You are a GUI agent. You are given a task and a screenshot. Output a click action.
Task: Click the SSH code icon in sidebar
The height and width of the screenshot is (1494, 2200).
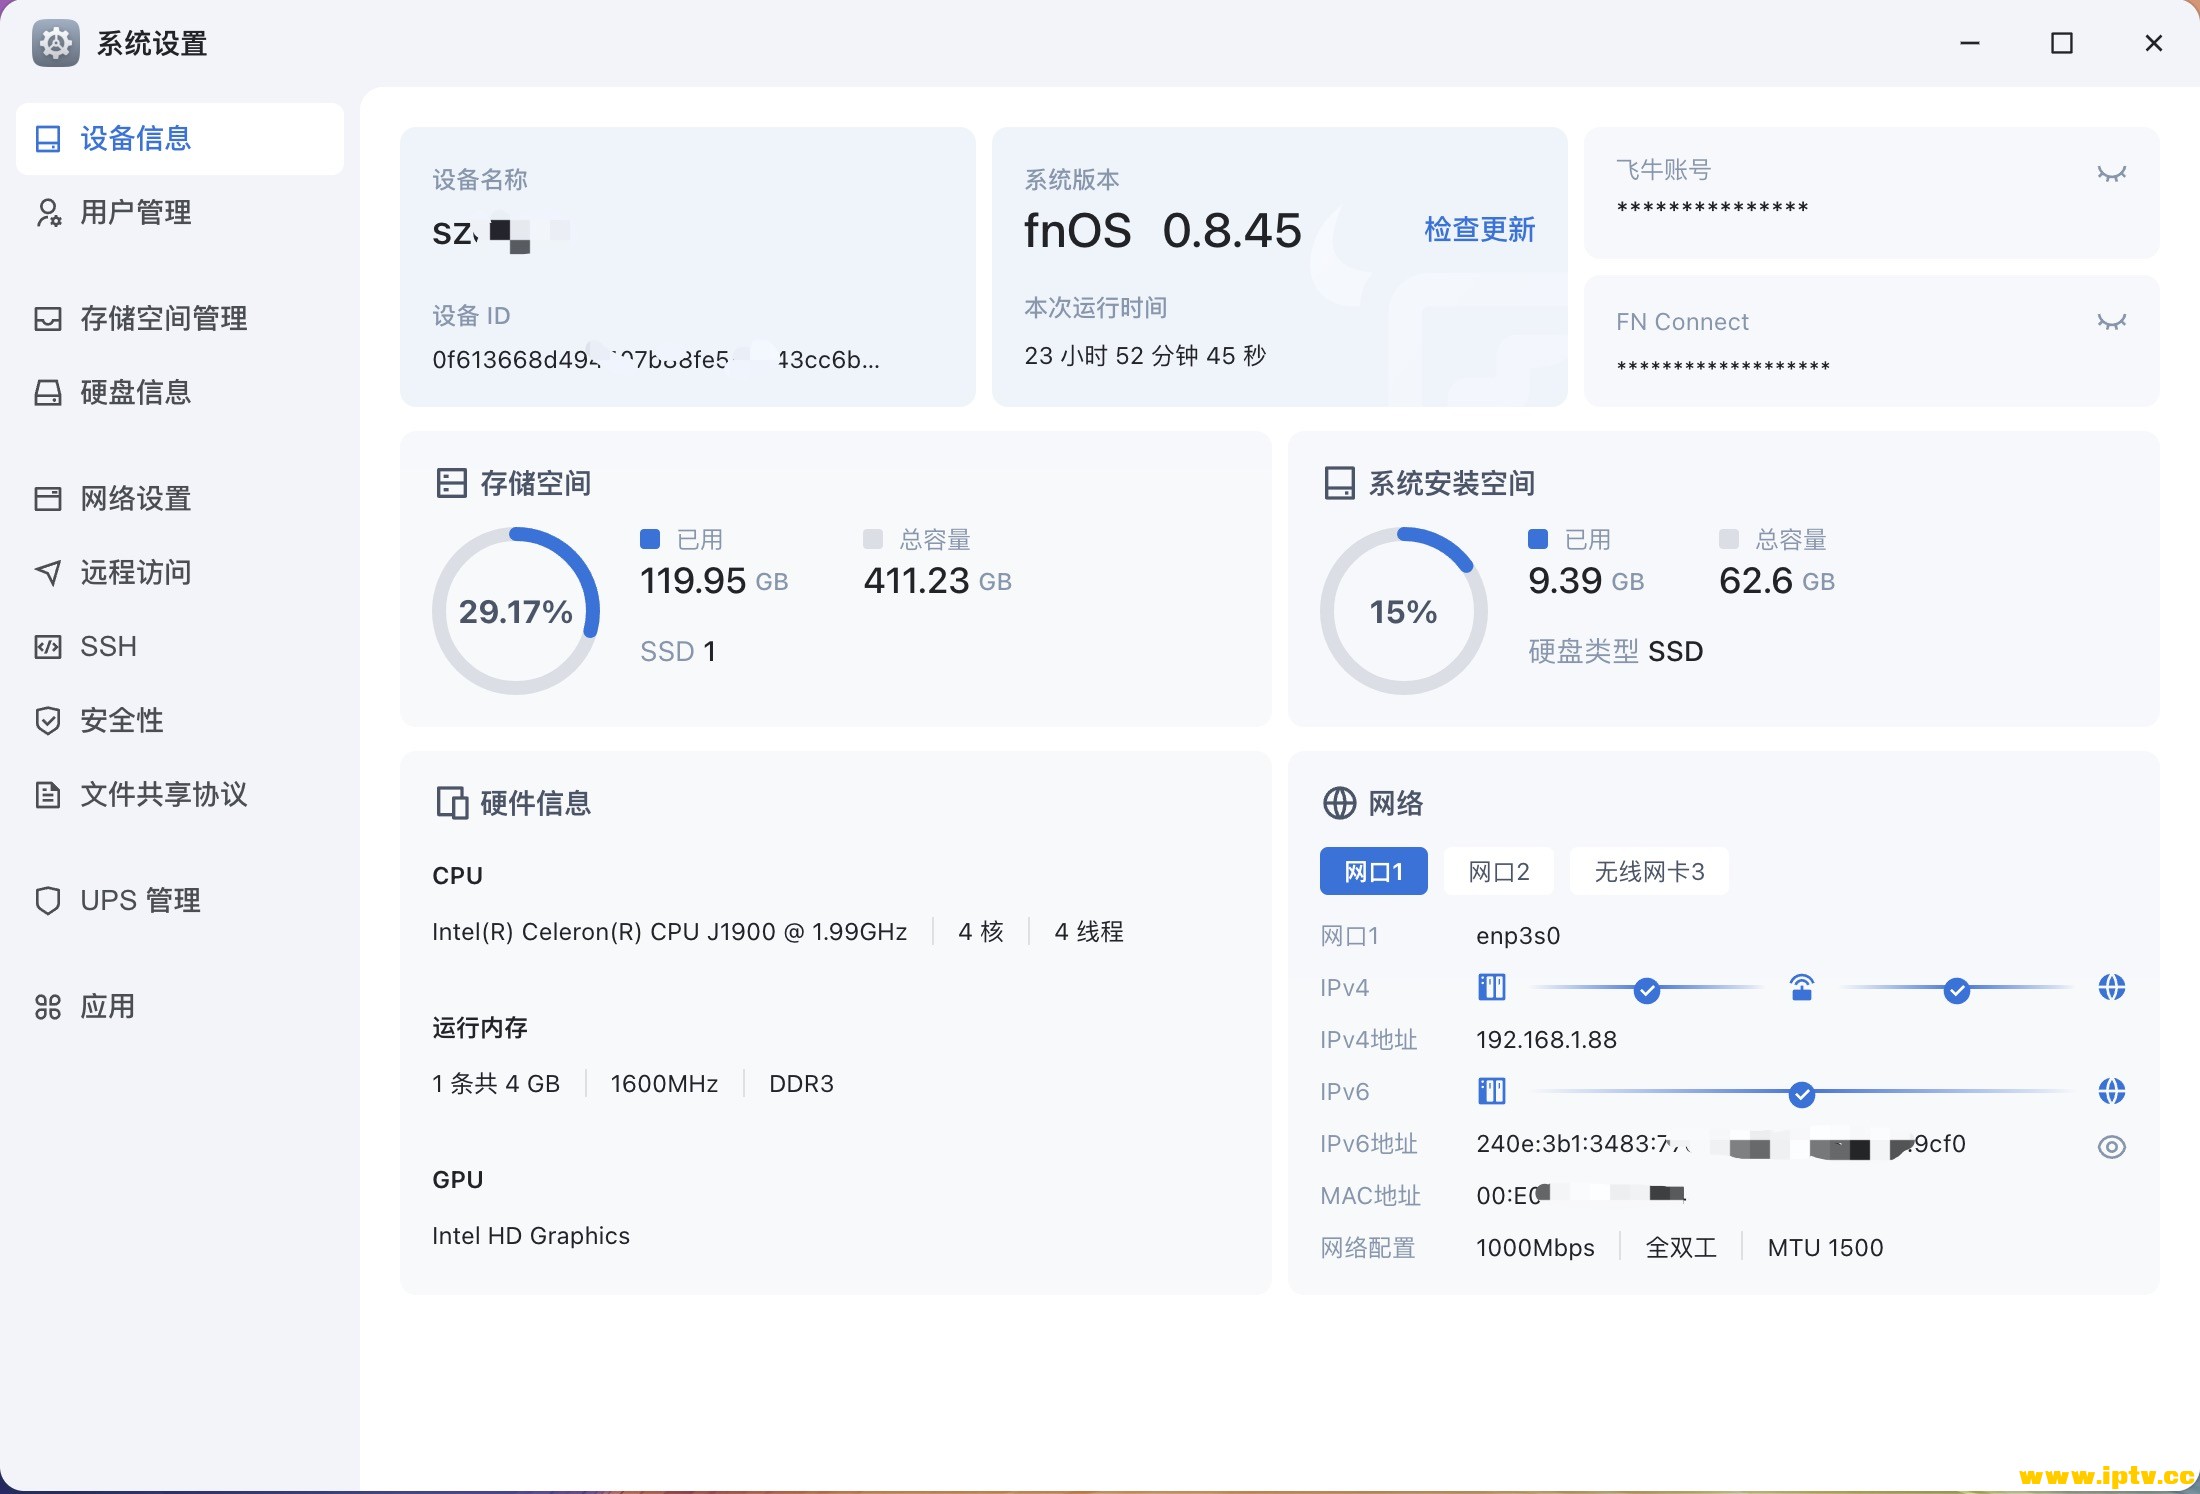(x=48, y=647)
